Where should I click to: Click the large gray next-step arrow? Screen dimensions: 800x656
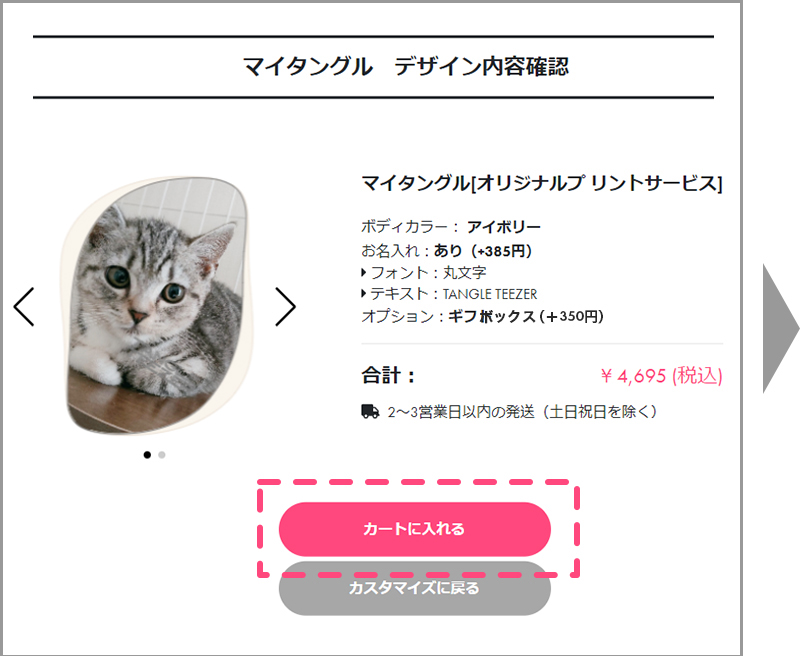(x=780, y=328)
